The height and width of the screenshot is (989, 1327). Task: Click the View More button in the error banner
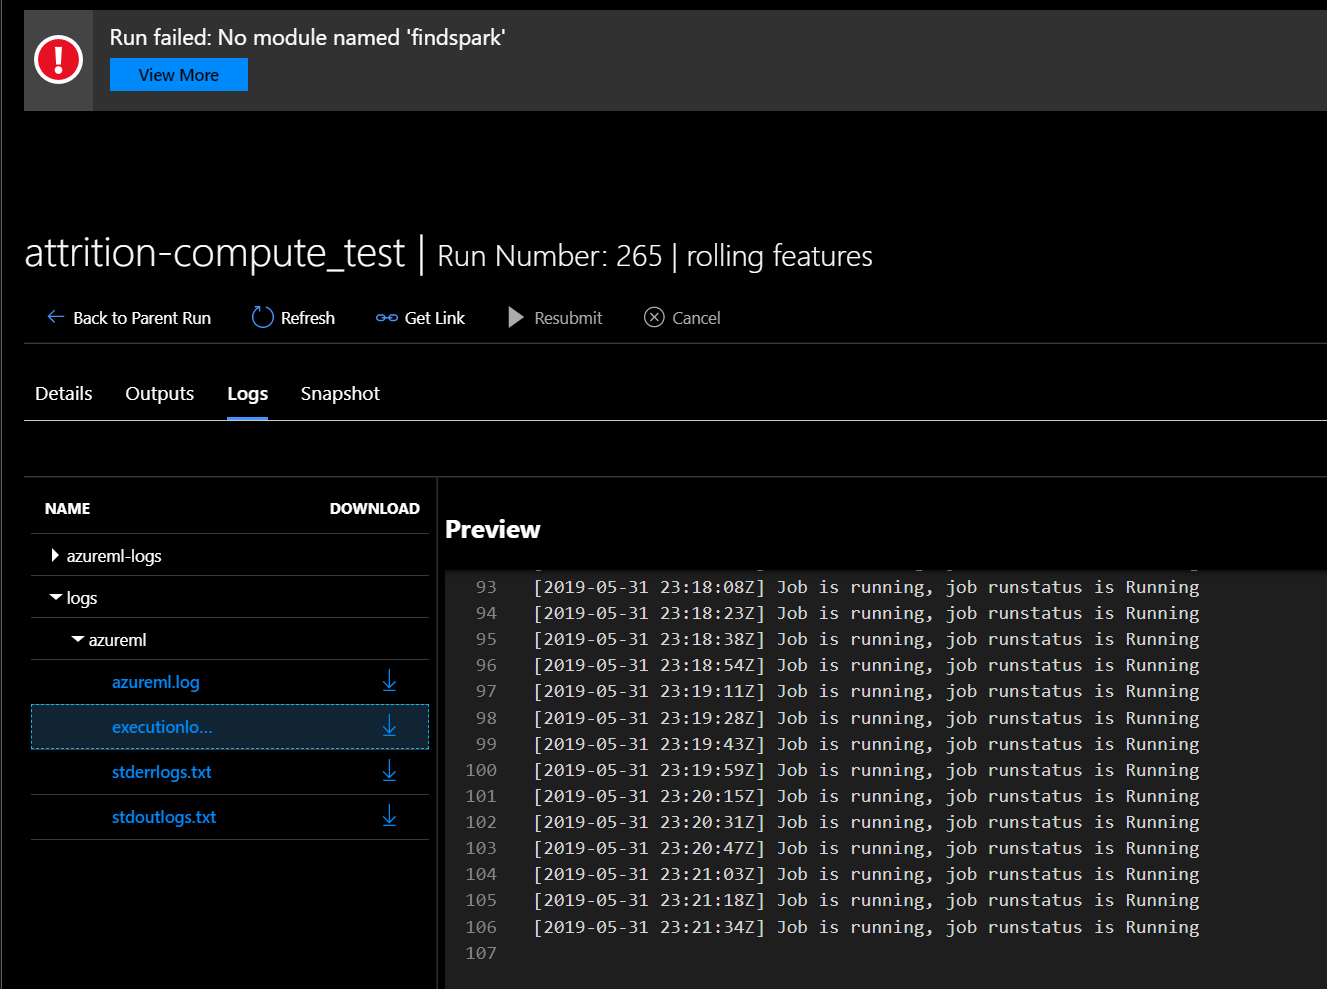[x=178, y=74]
